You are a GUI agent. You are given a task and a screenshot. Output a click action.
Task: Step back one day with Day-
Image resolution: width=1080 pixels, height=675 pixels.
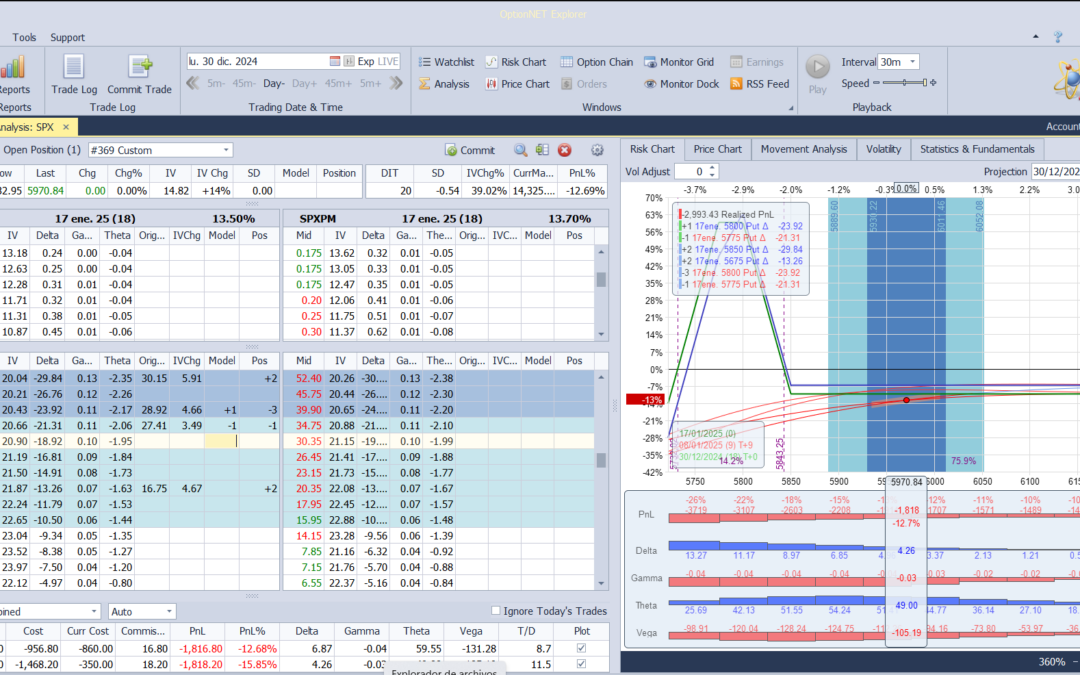274,84
